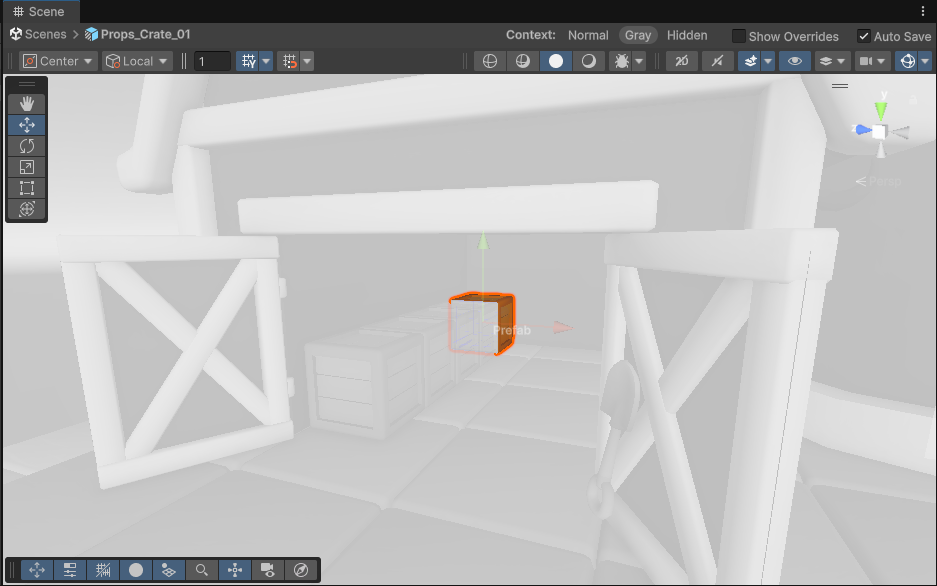Click the debug draw mode bug icon
The height and width of the screenshot is (586, 937).
[x=621, y=61]
